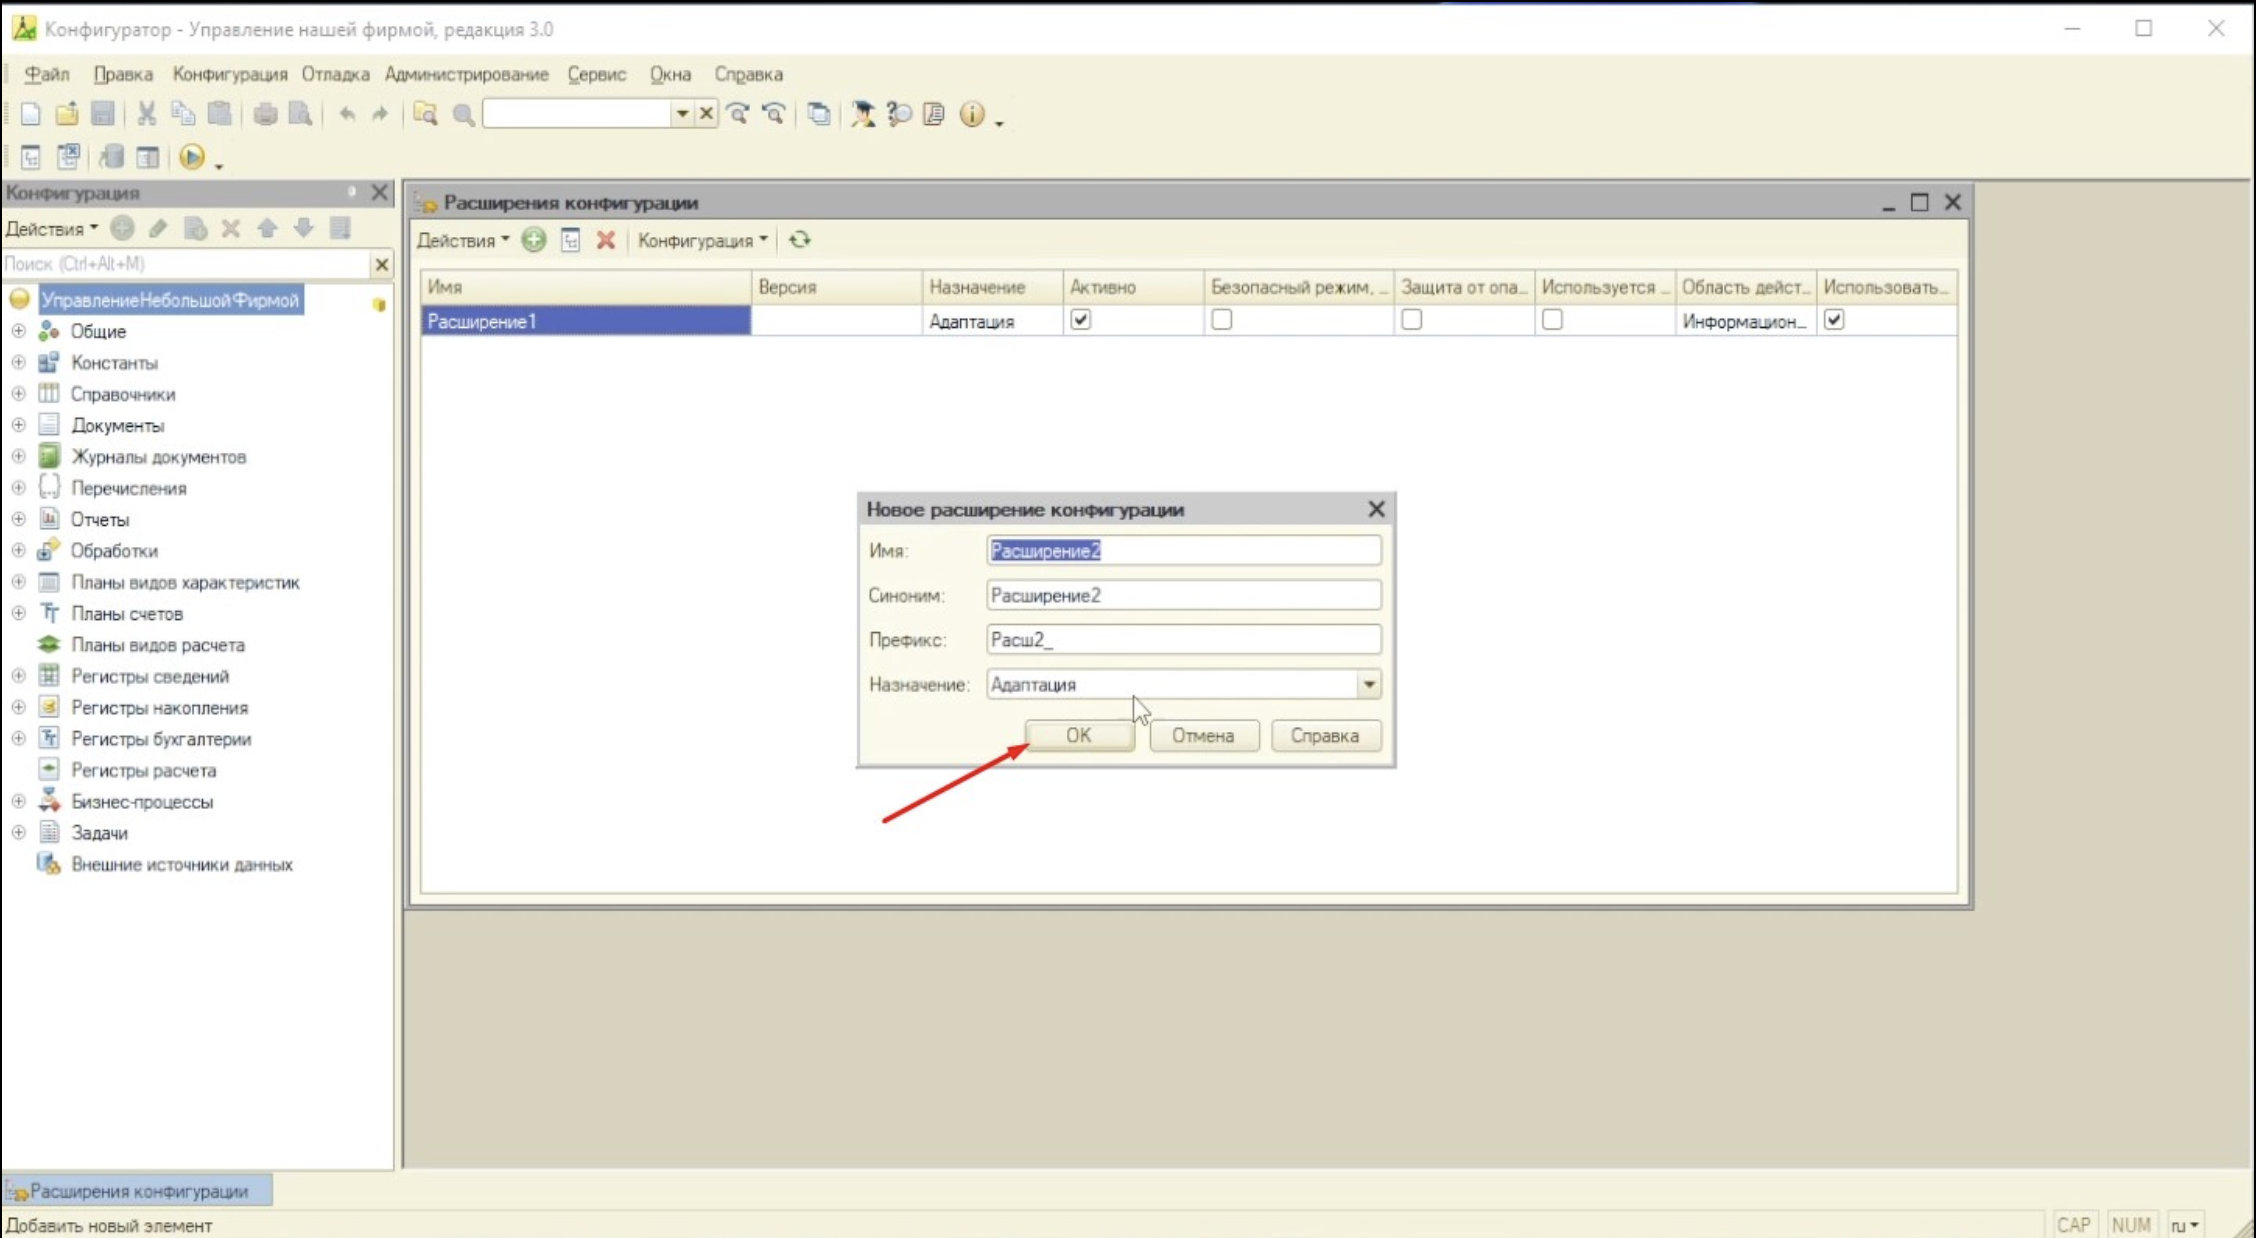Image resolution: width=2256 pixels, height=1238 pixels.
Task: Click the start debugging play icon
Action: click(192, 157)
